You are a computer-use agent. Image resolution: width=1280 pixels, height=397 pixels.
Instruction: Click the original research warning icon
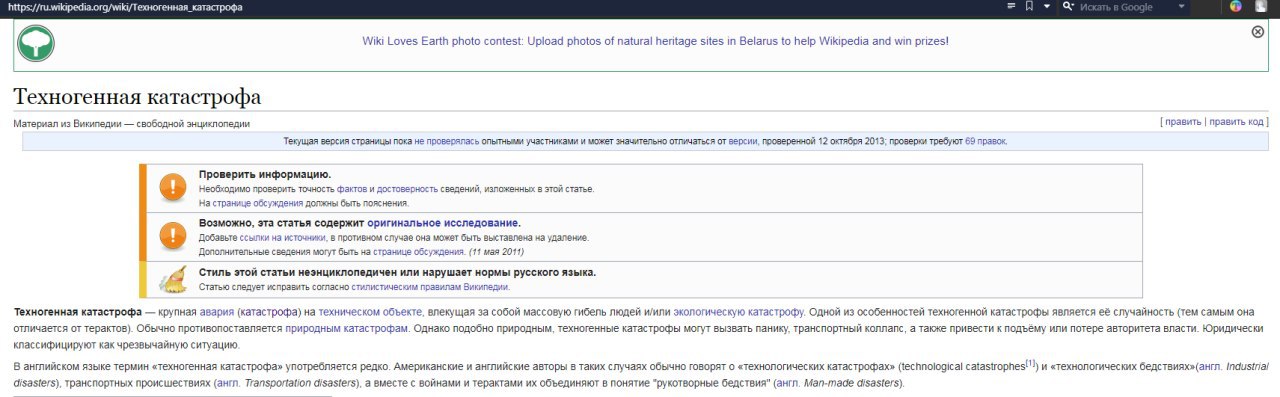pos(174,236)
